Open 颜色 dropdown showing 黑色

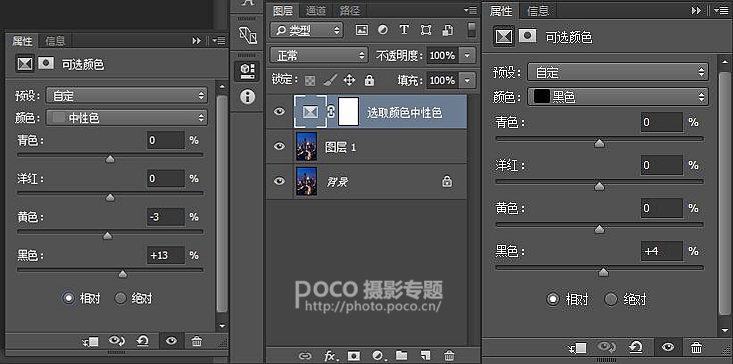tap(618, 97)
